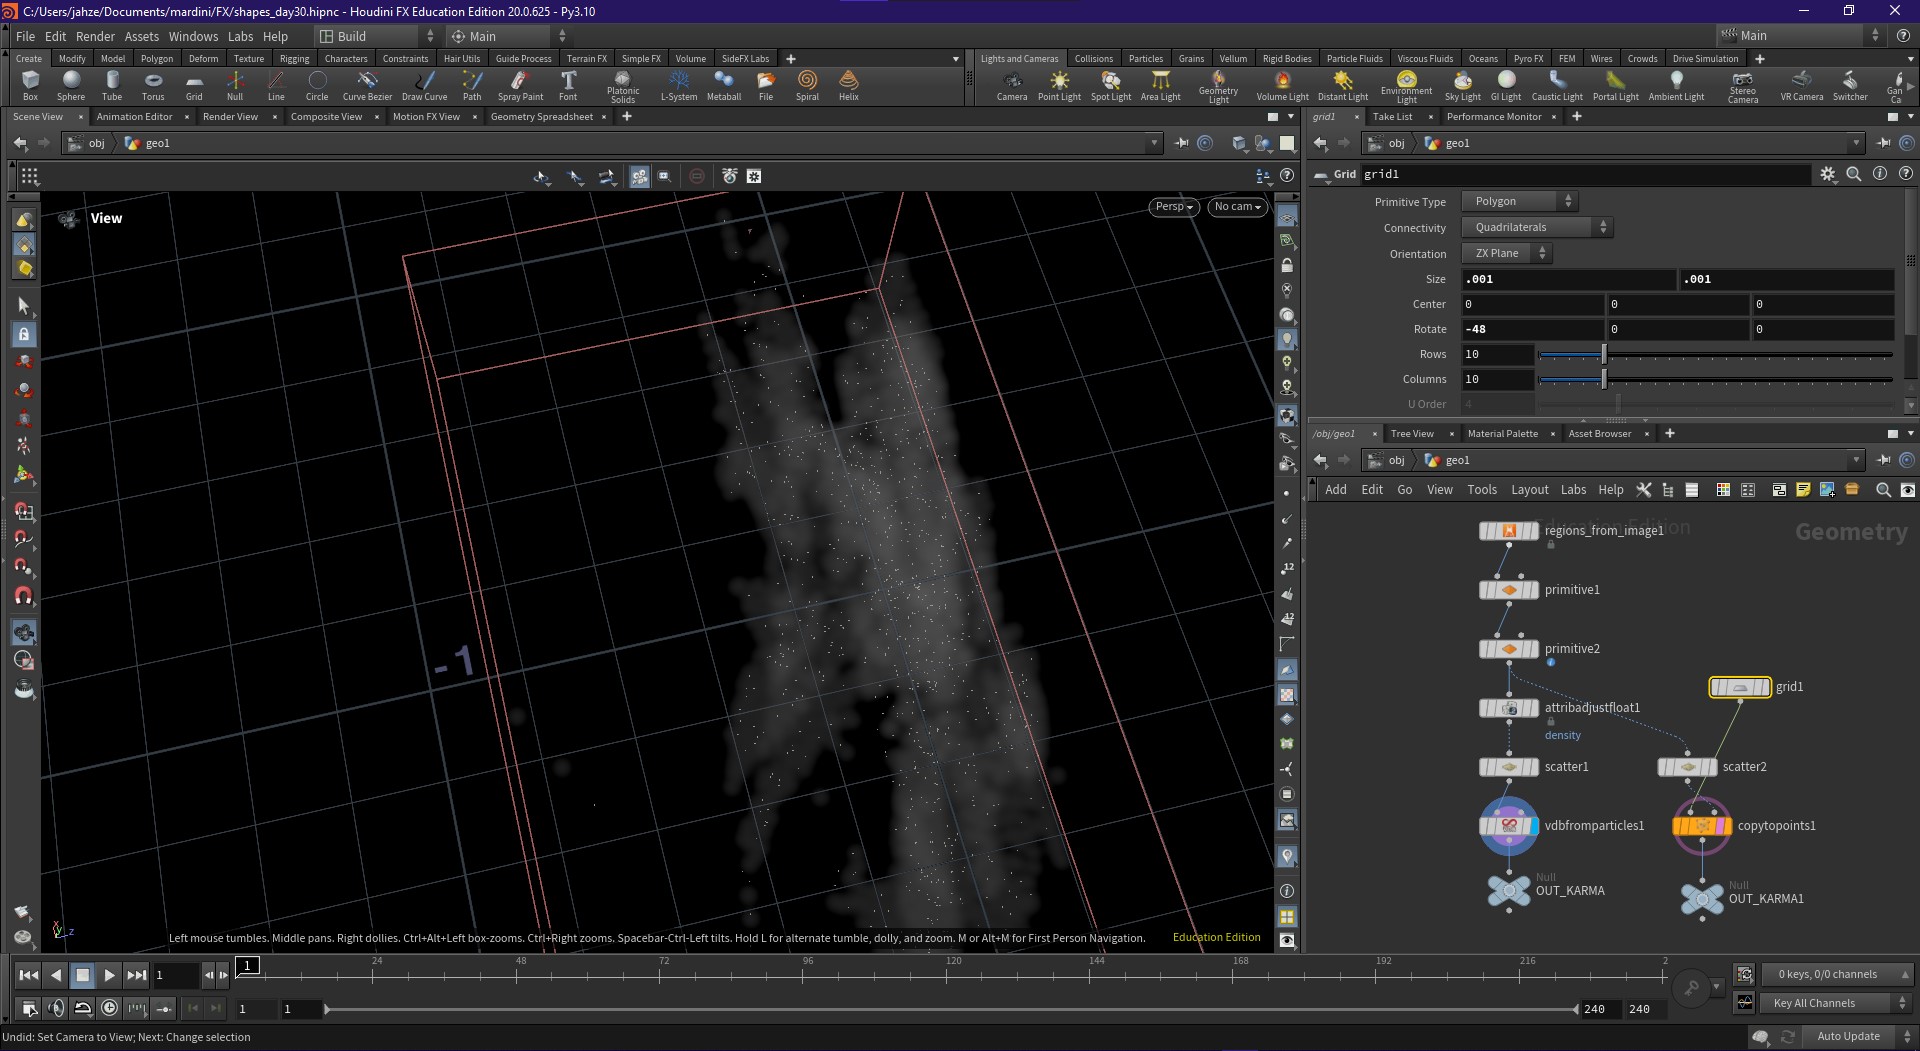Click the vdbfromparticles1 node

[x=1509, y=826]
